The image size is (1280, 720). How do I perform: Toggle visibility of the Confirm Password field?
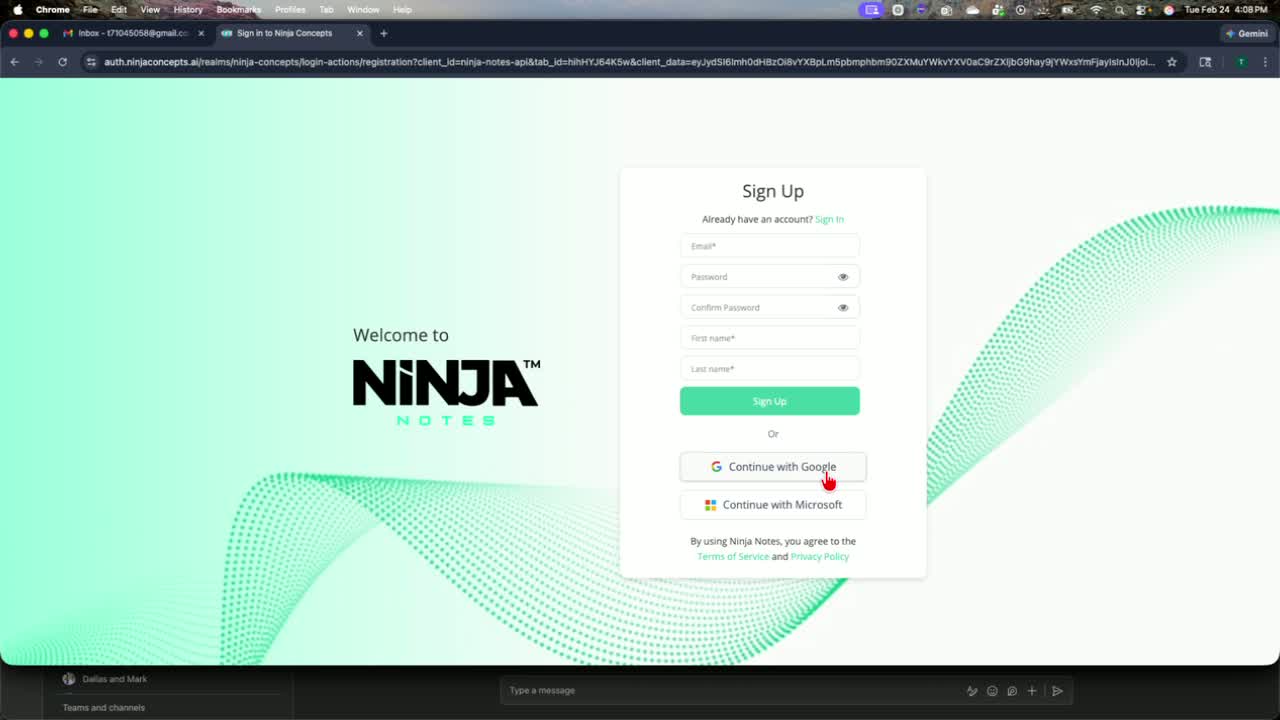843,308
